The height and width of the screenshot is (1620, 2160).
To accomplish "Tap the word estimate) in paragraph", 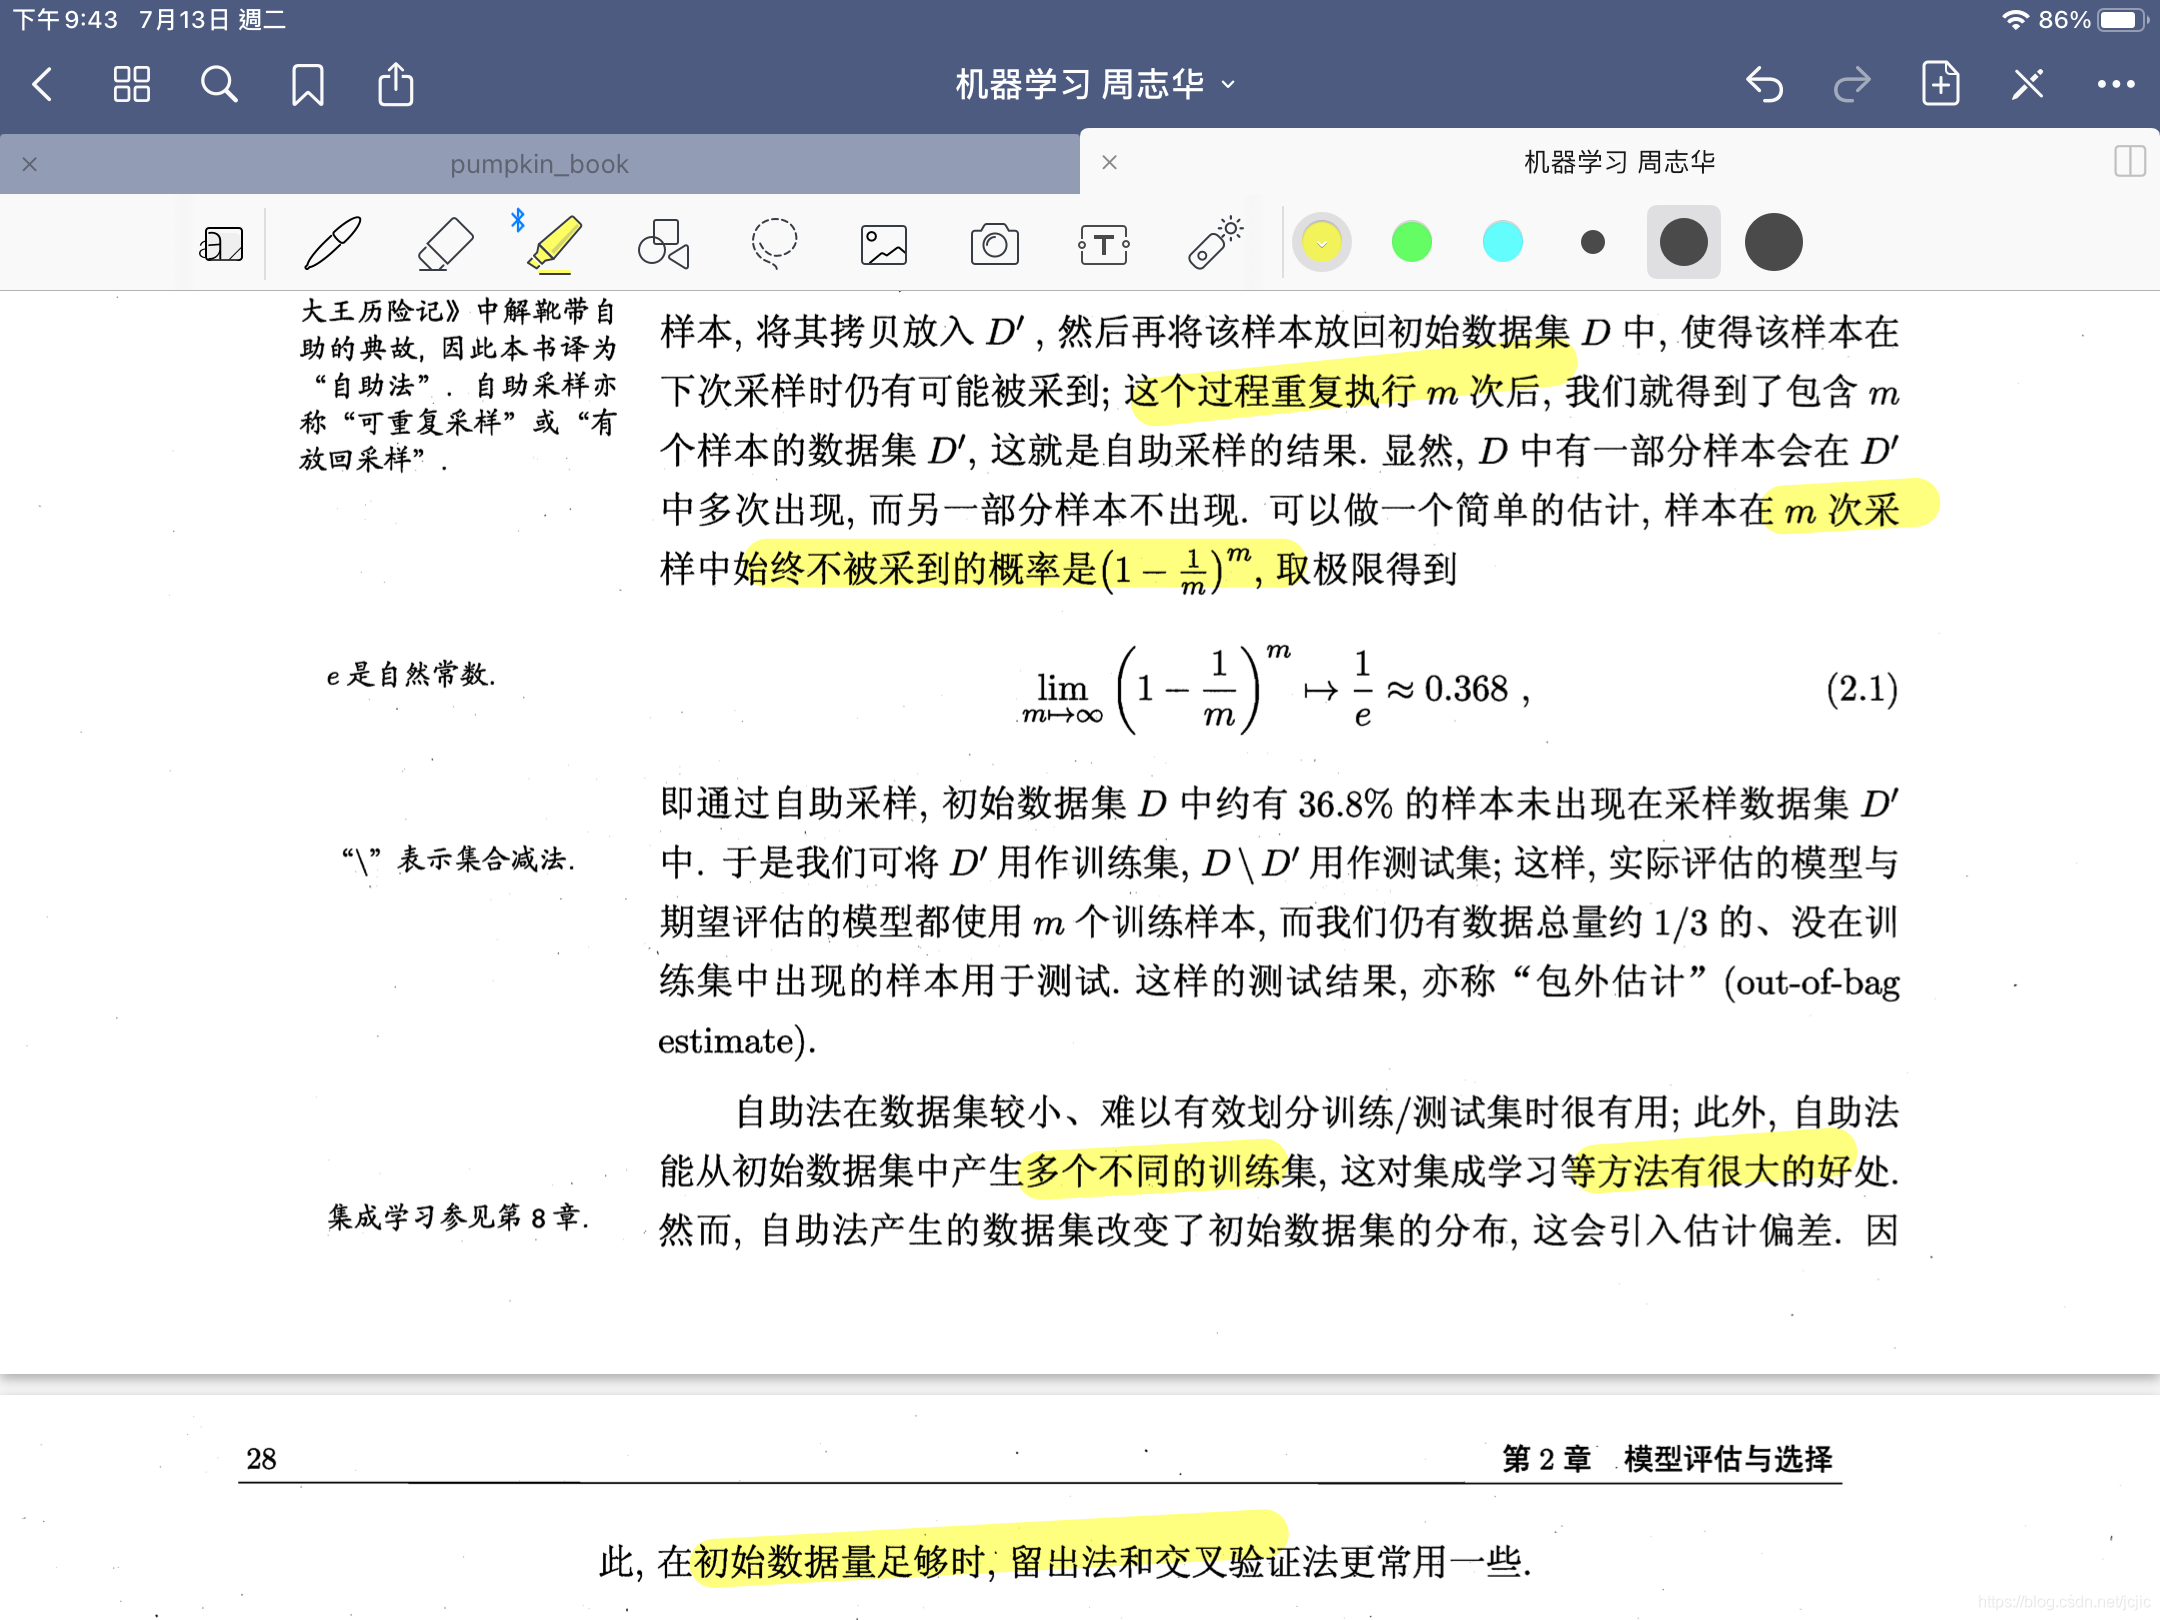I will click(737, 1042).
